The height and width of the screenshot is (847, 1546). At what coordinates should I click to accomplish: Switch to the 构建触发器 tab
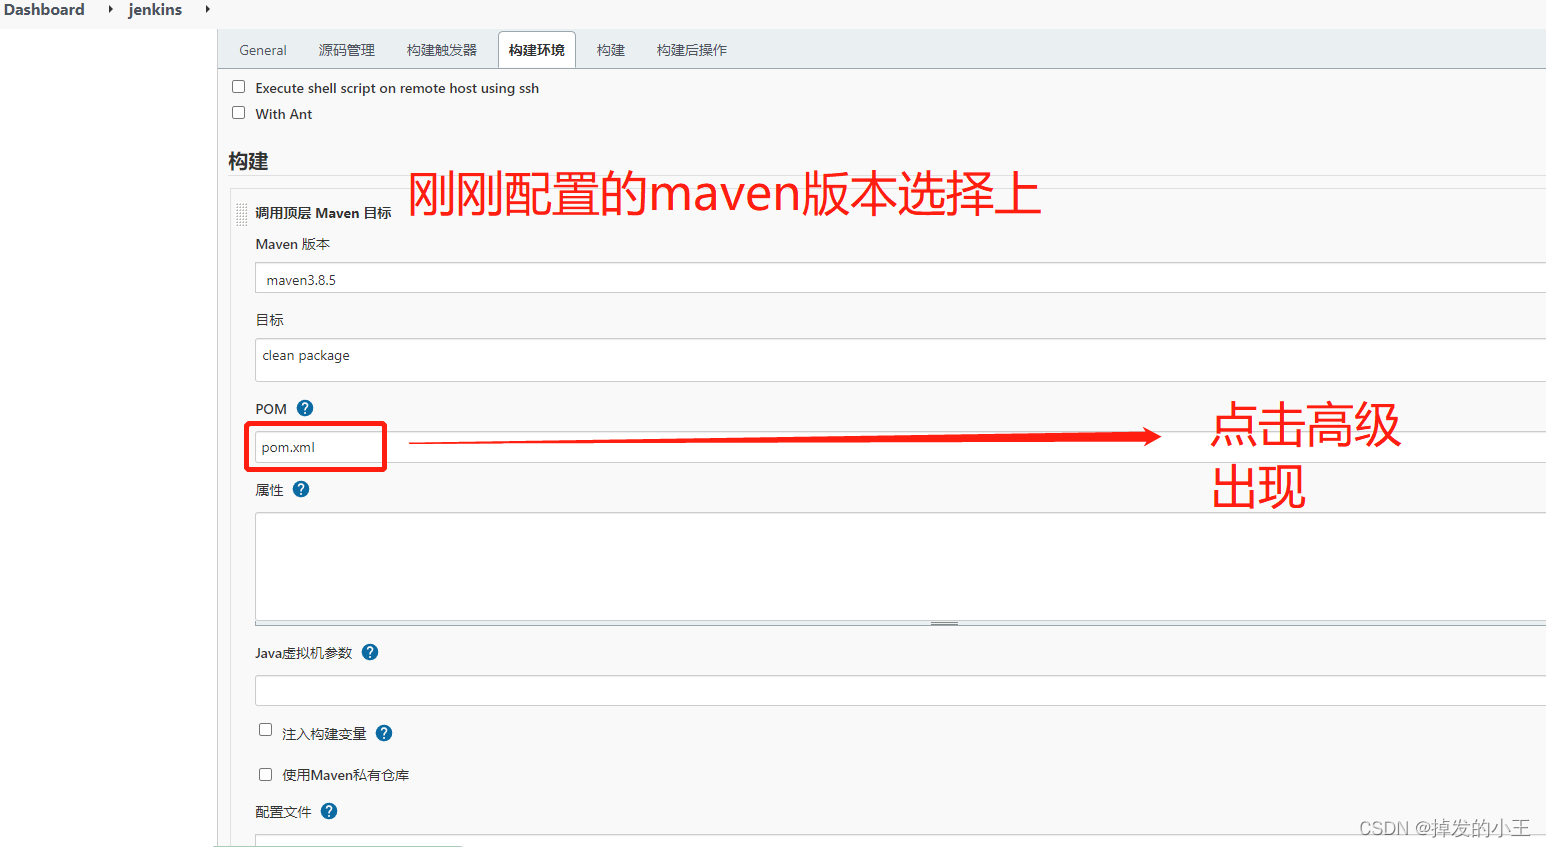tap(442, 50)
